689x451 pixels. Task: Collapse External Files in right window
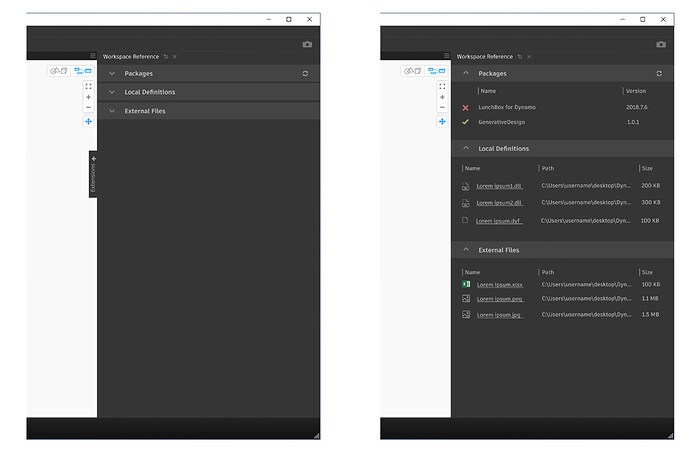(x=466, y=250)
